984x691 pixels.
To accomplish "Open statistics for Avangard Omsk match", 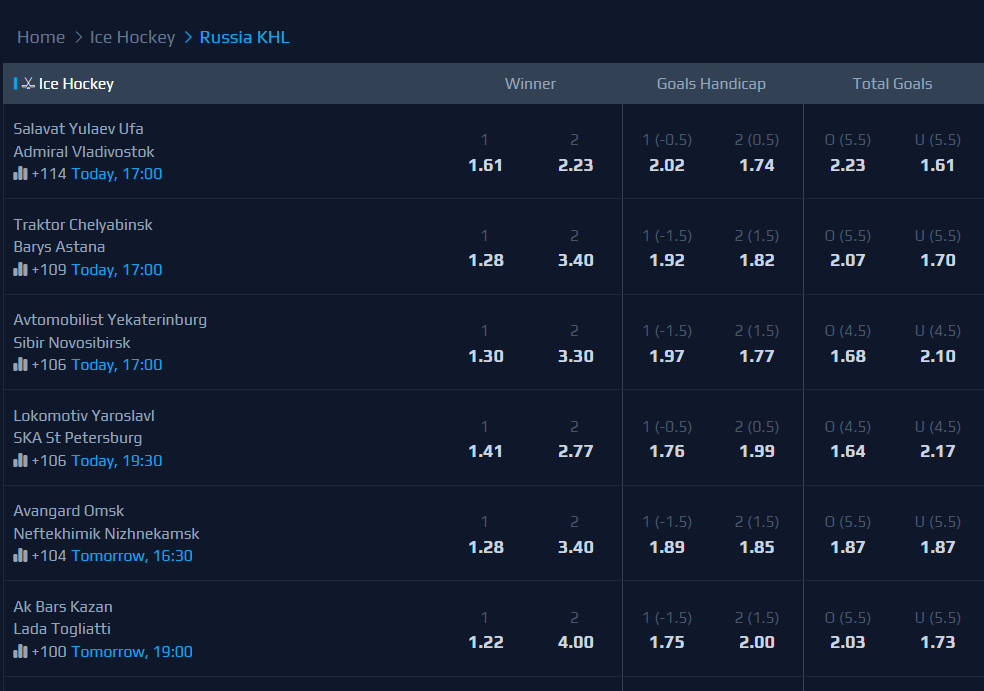I will point(18,556).
